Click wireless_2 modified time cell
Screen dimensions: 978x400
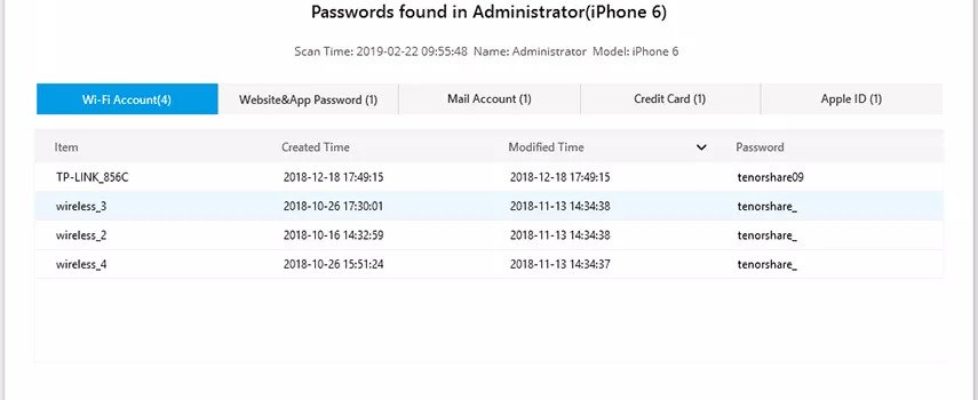(560, 236)
